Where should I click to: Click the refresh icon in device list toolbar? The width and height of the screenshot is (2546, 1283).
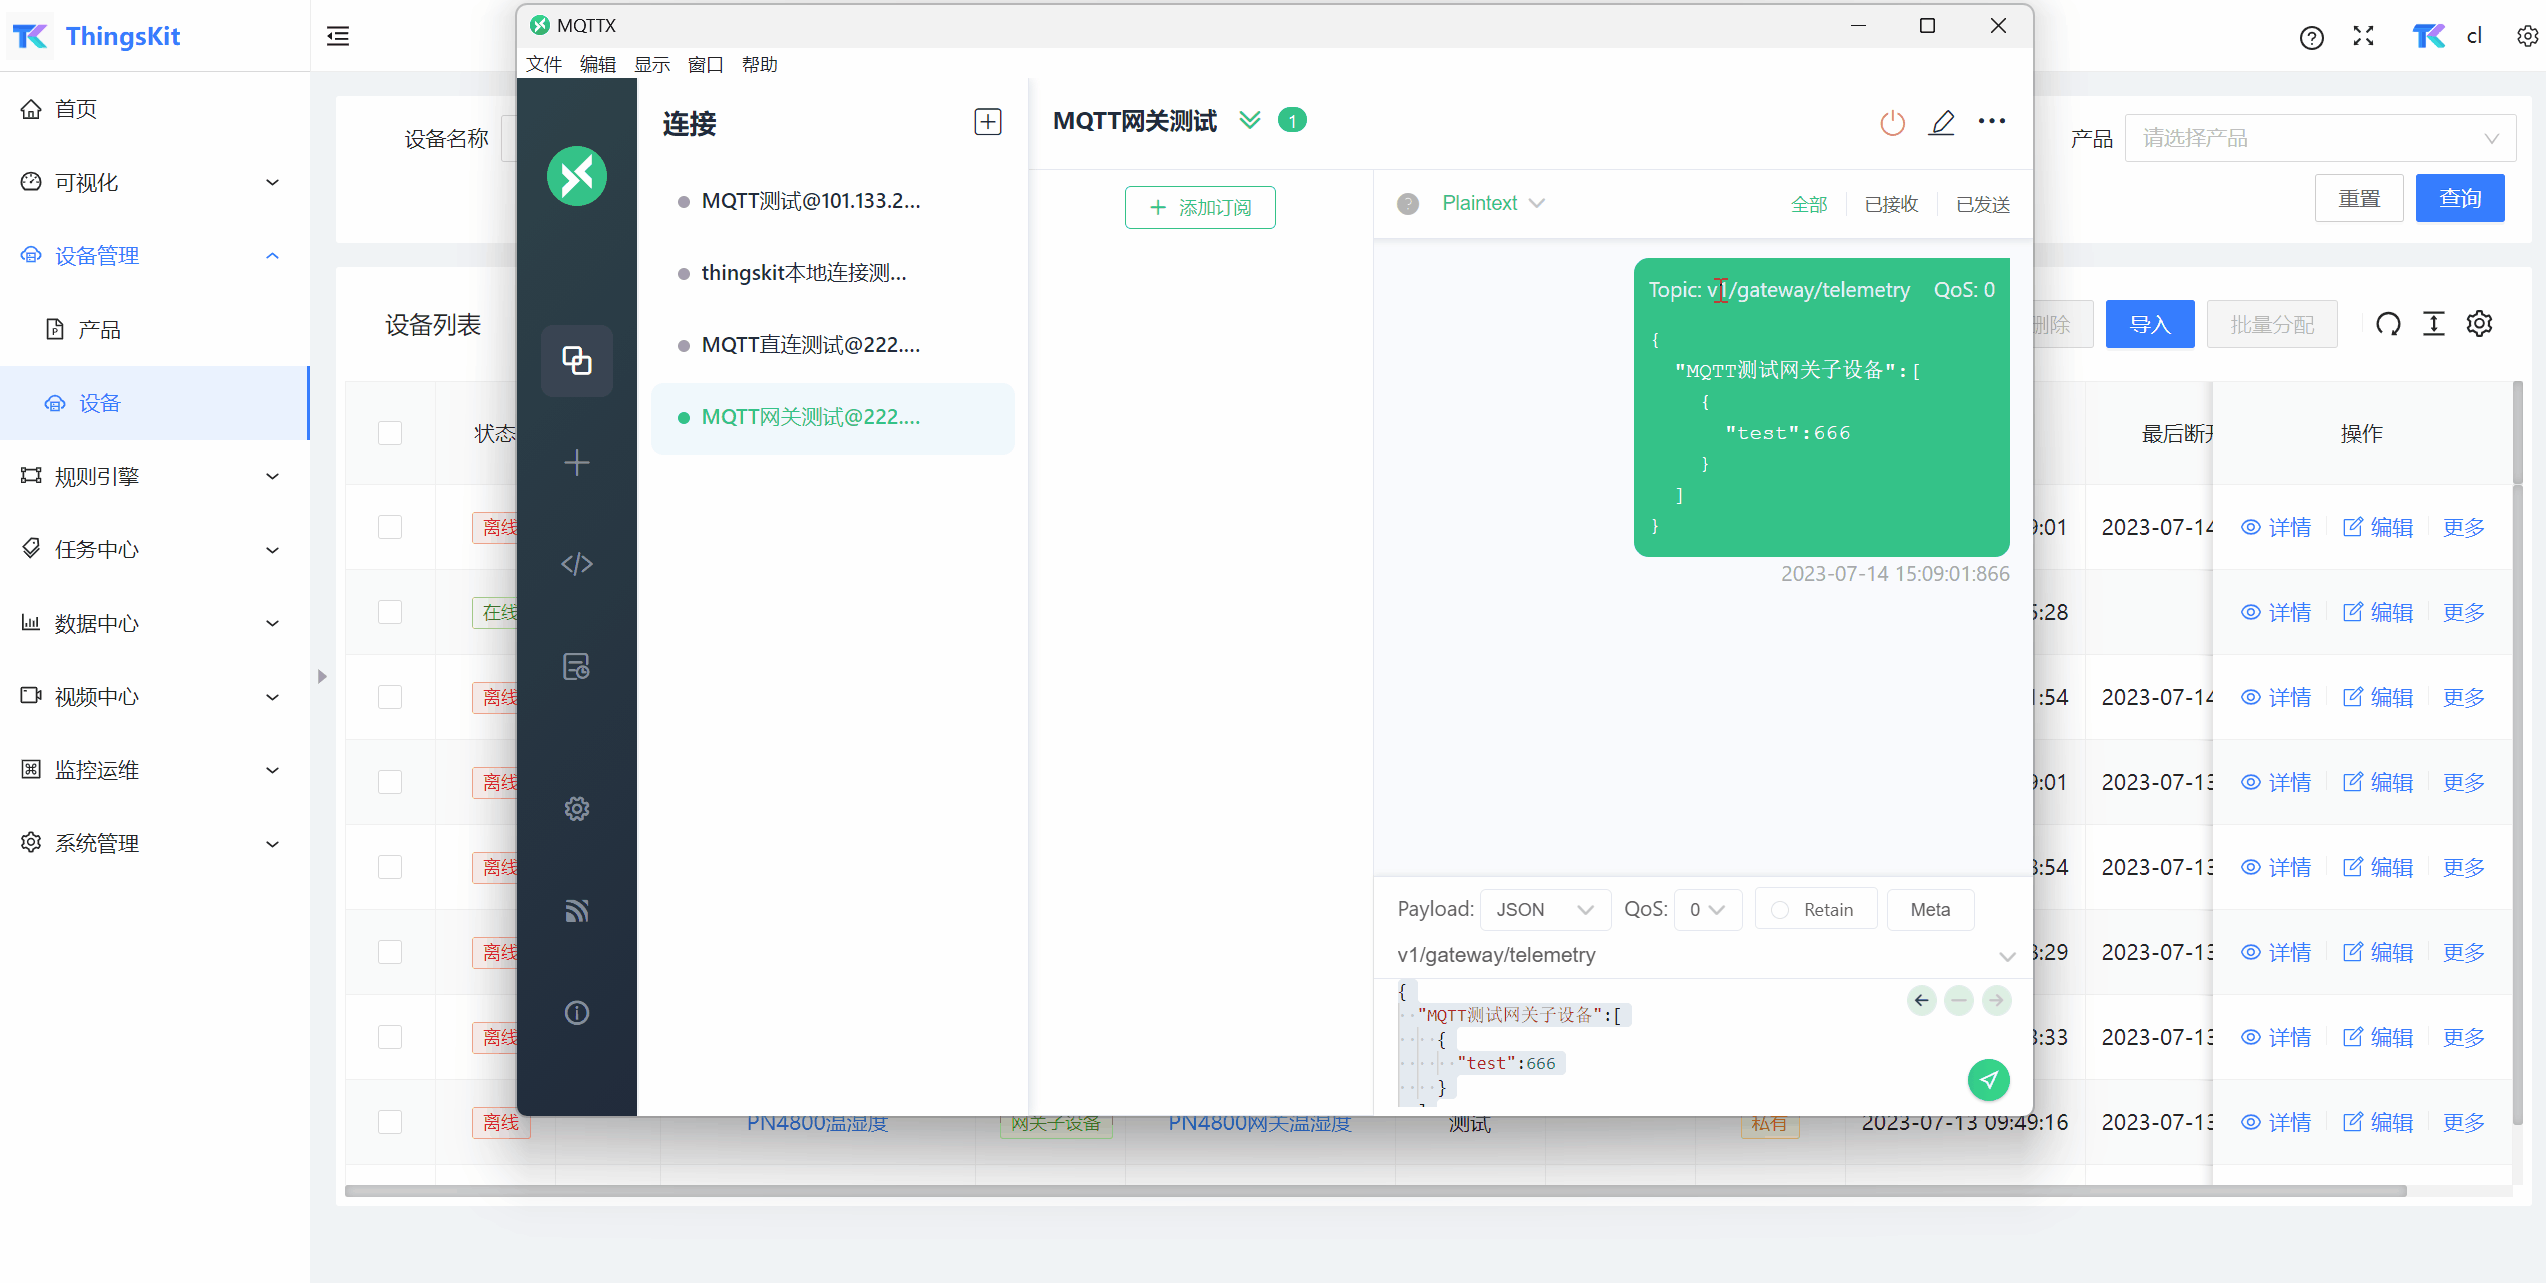(2388, 324)
